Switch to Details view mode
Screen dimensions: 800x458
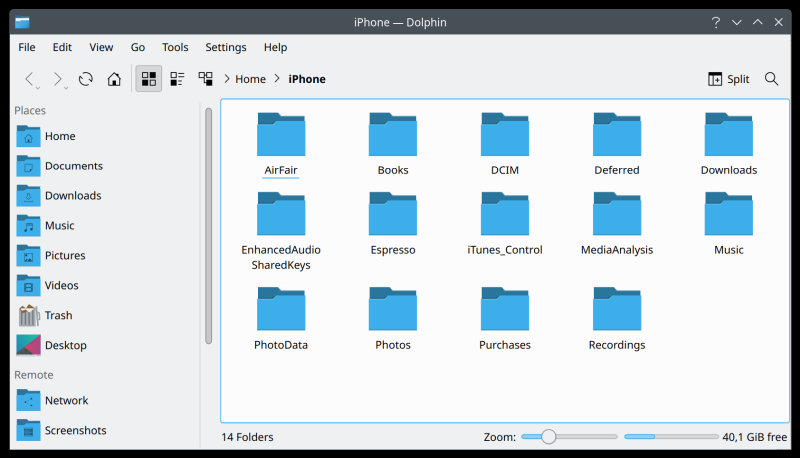pos(205,79)
